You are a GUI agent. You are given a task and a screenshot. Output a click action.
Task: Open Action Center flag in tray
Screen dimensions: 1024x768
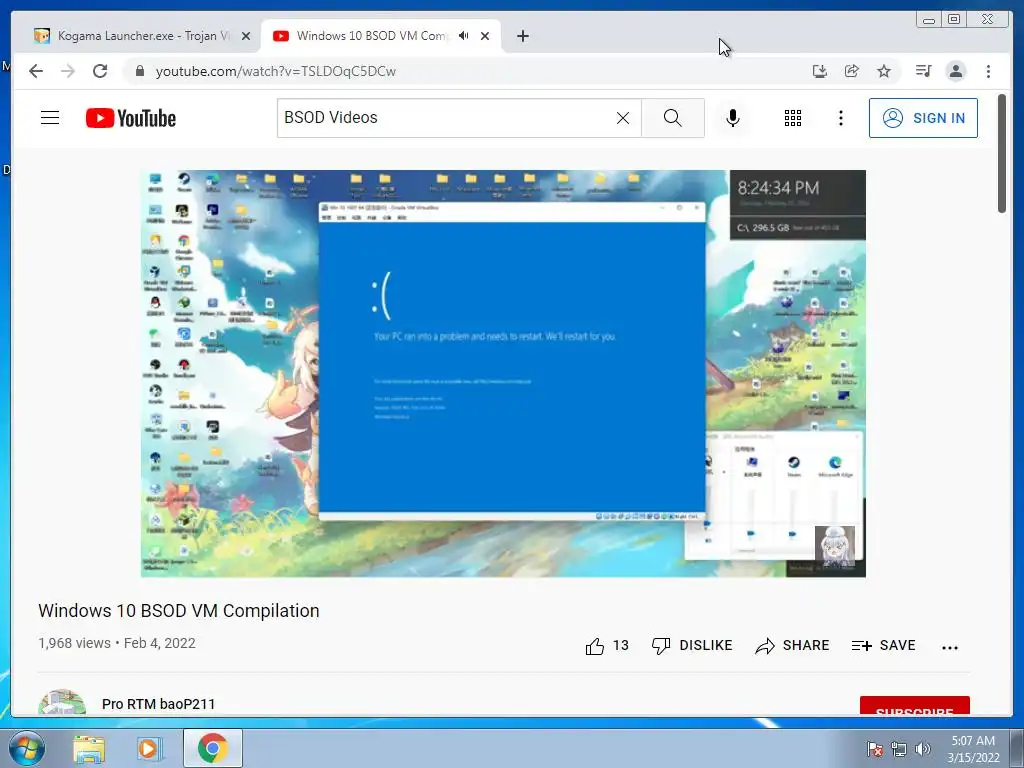[x=875, y=749]
